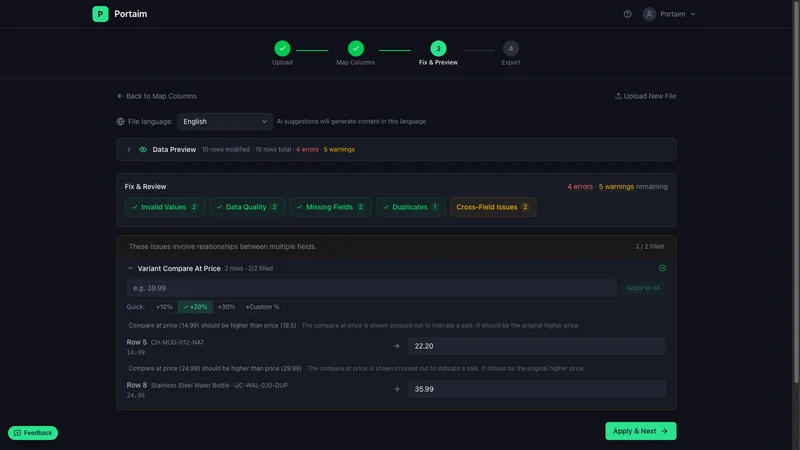This screenshot has width=800, height=450.
Task: Select the Export step 4 circle
Action: tap(511, 48)
